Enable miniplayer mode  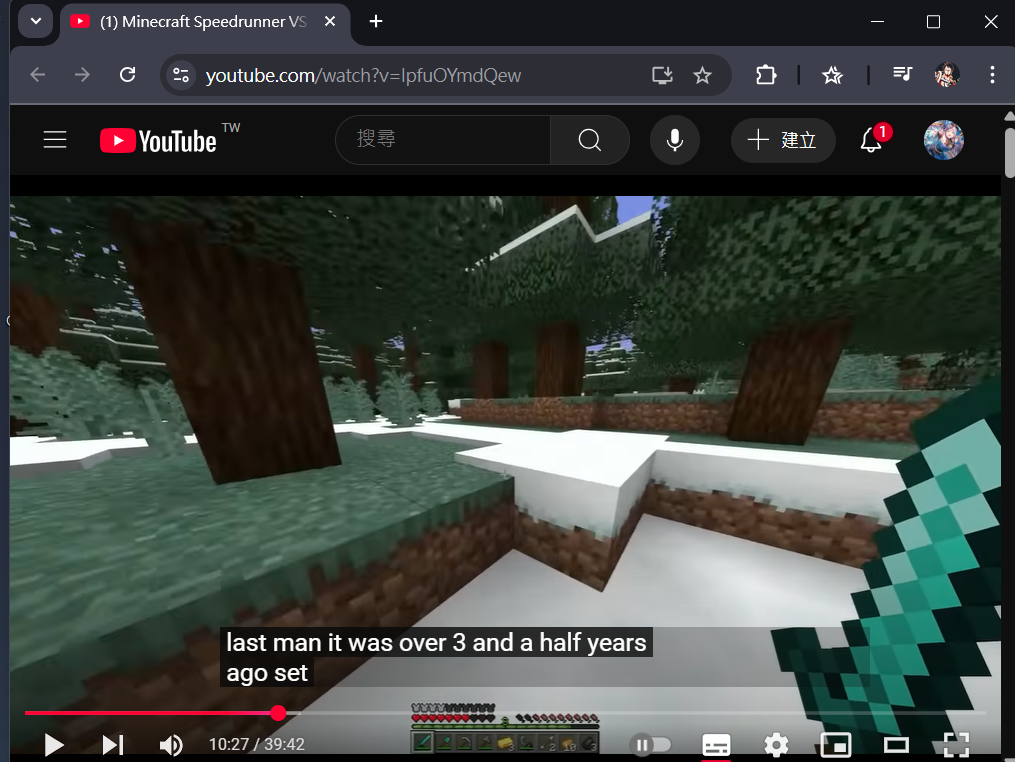(x=836, y=745)
